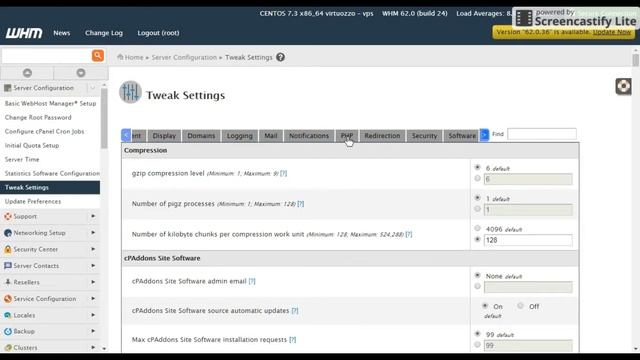Turn Off cPAddons source automatic updates
This screenshot has height=360, width=640.
click(520, 305)
